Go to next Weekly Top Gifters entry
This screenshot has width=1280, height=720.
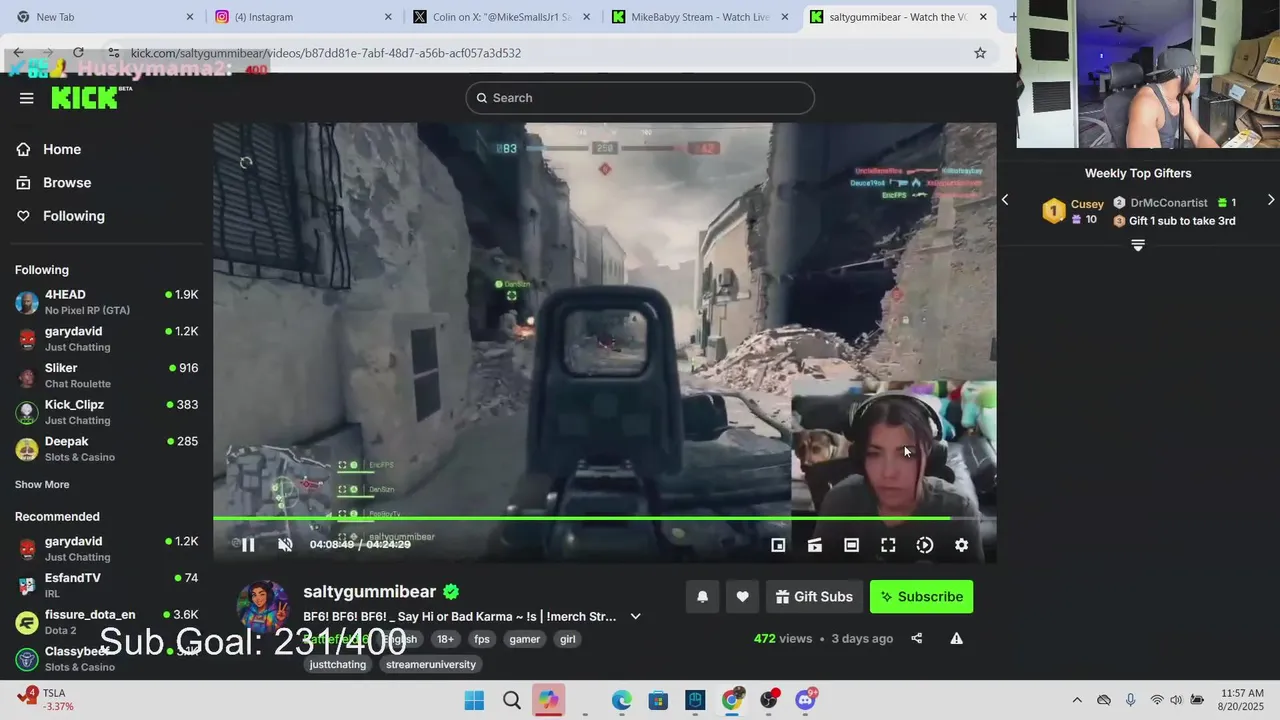[x=1271, y=200]
